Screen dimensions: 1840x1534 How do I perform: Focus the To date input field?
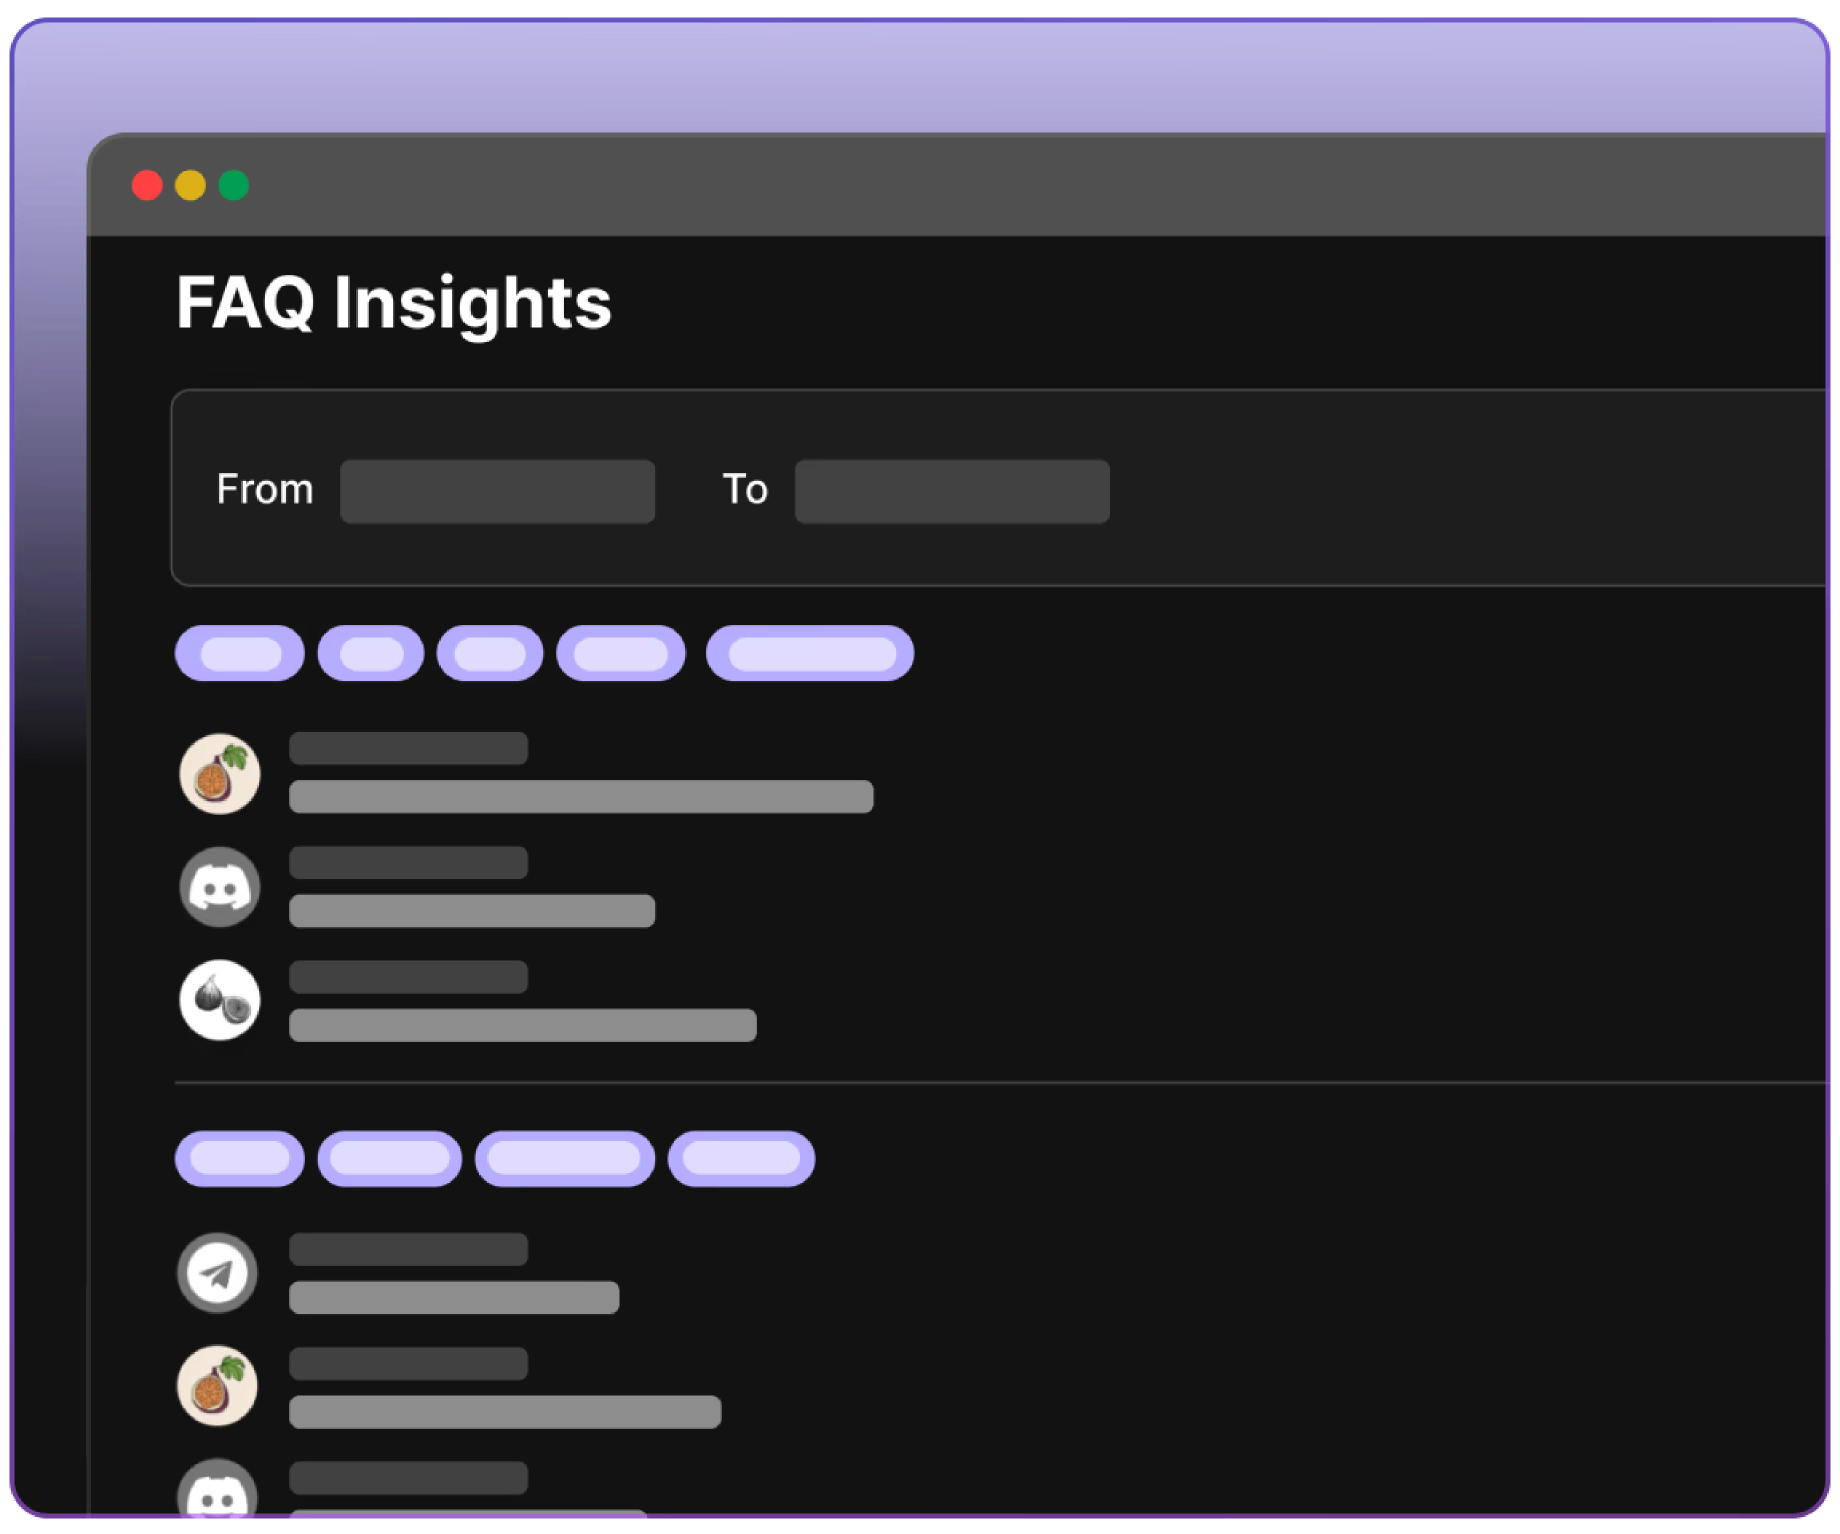point(952,491)
